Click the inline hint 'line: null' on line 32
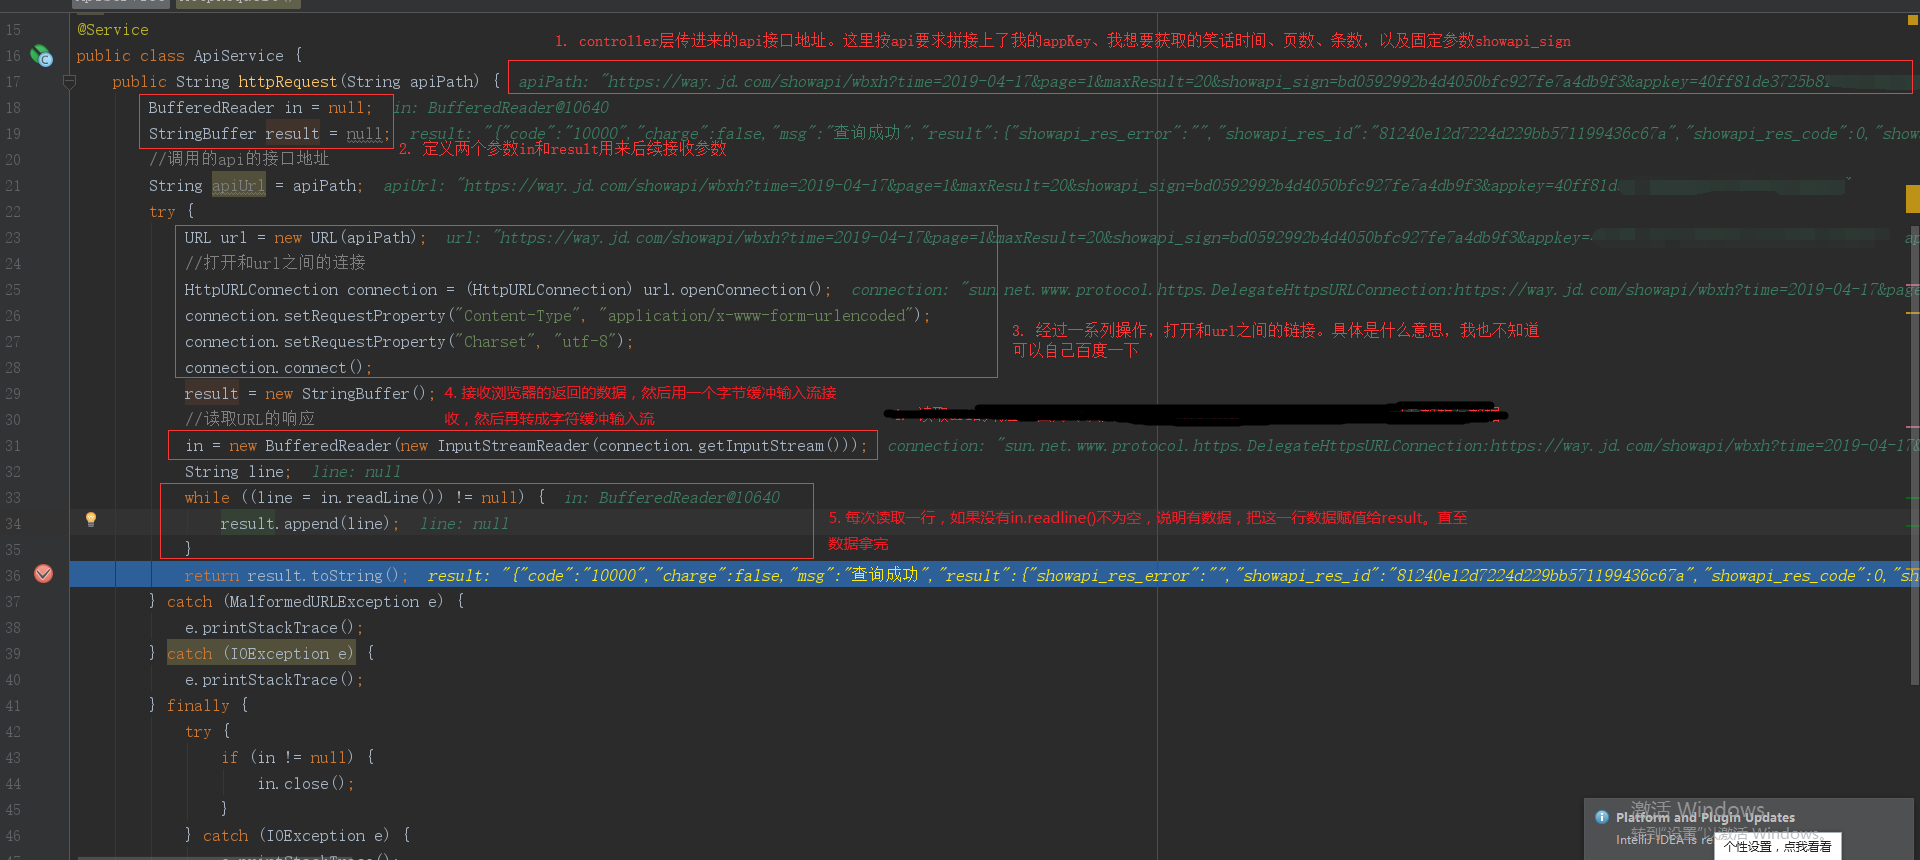 click(x=356, y=472)
